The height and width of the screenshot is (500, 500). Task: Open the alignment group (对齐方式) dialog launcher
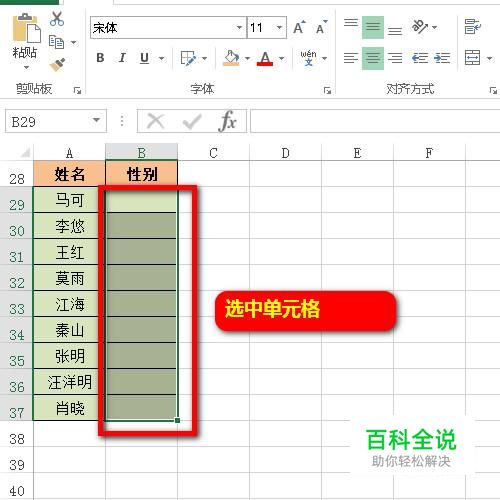[493, 90]
